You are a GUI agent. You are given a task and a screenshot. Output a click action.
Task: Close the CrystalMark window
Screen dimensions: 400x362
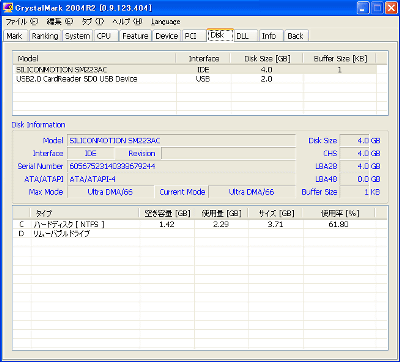[x=391, y=8]
